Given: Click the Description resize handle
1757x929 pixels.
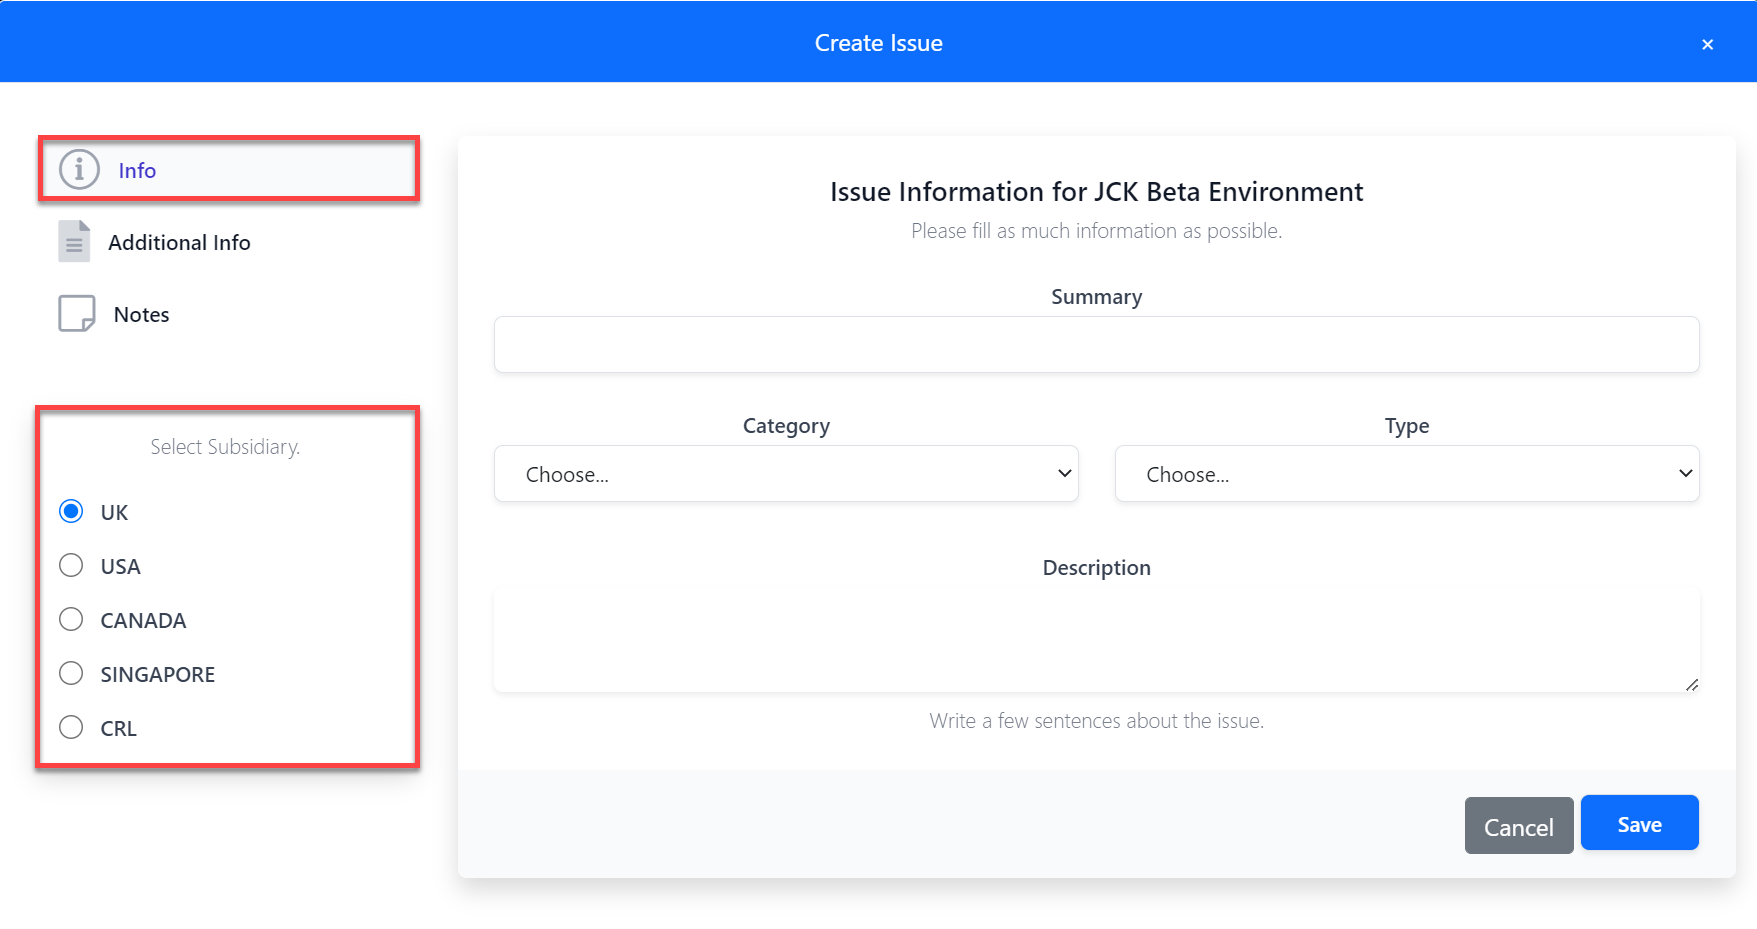Looking at the screenshot, I should [x=1691, y=685].
